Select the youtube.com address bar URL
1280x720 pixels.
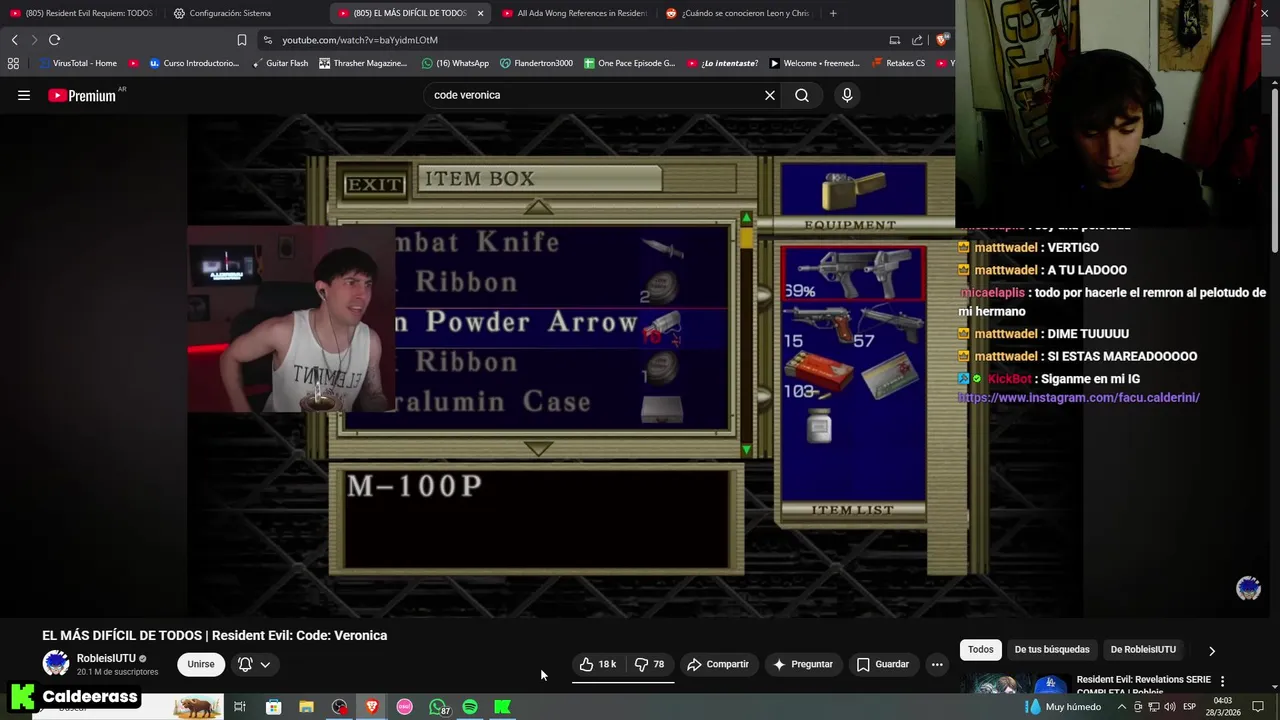[x=360, y=40]
